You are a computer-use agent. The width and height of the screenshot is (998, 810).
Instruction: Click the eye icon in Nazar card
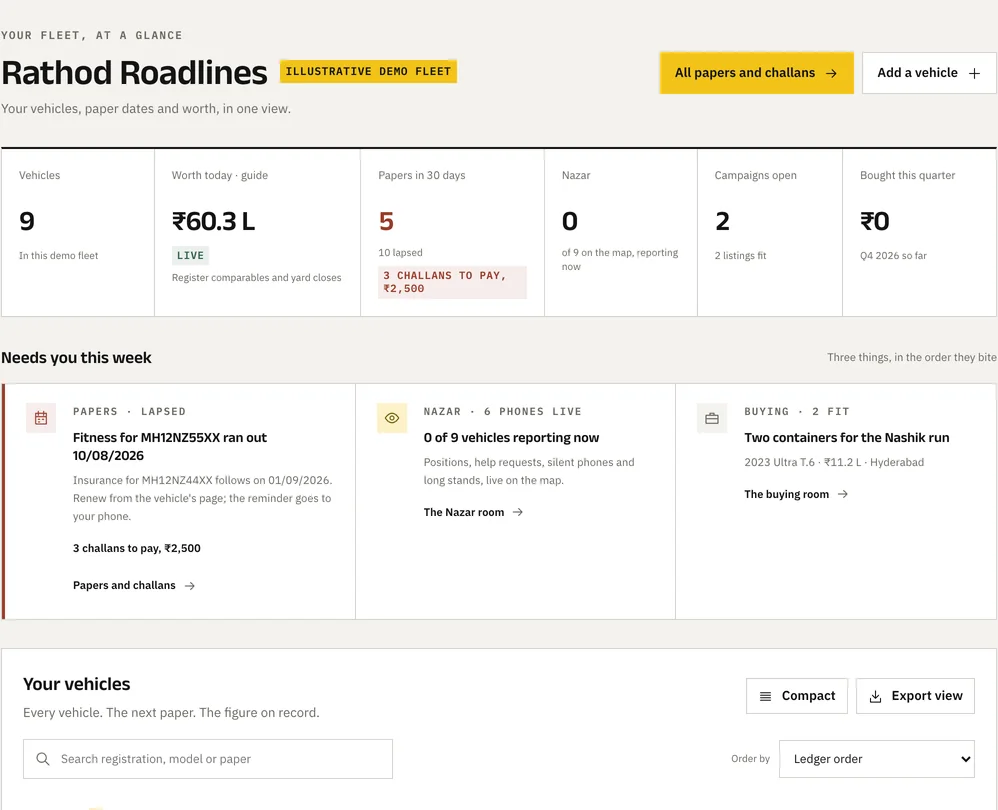tap(392, 418)
